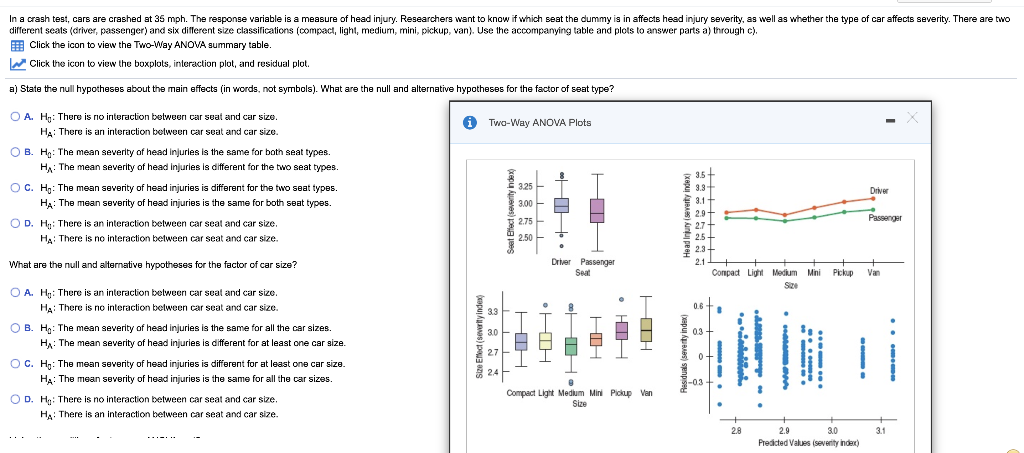Click the Light boxplot in size effect chart
This screenshot has width=1024, height=453.
click(546, 341)
